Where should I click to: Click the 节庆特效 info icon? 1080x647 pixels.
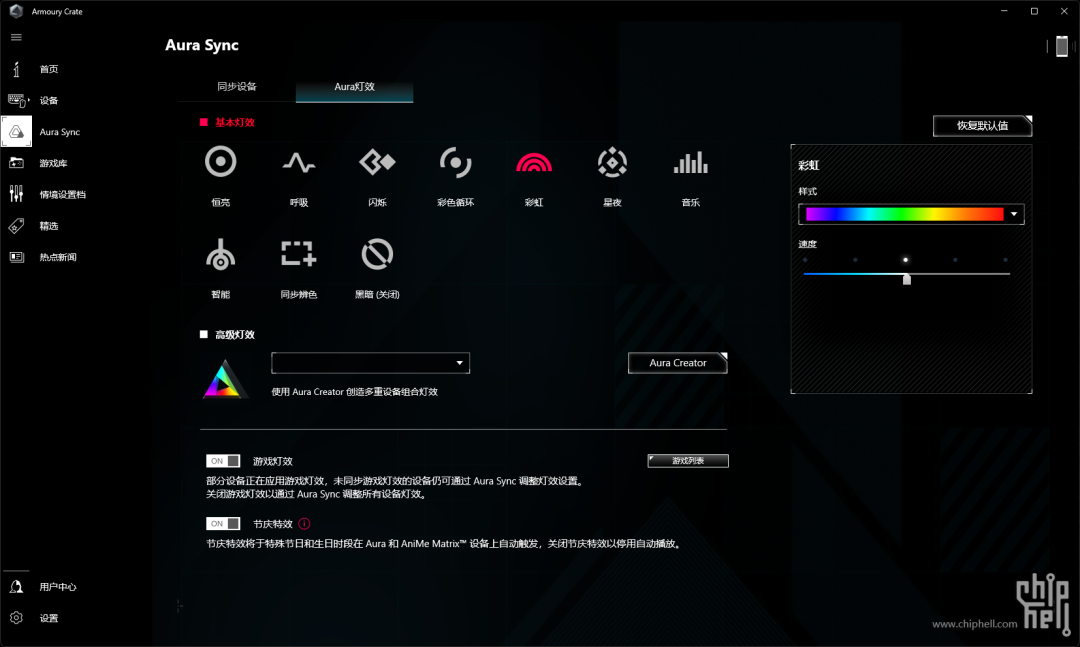pos(304,524)
